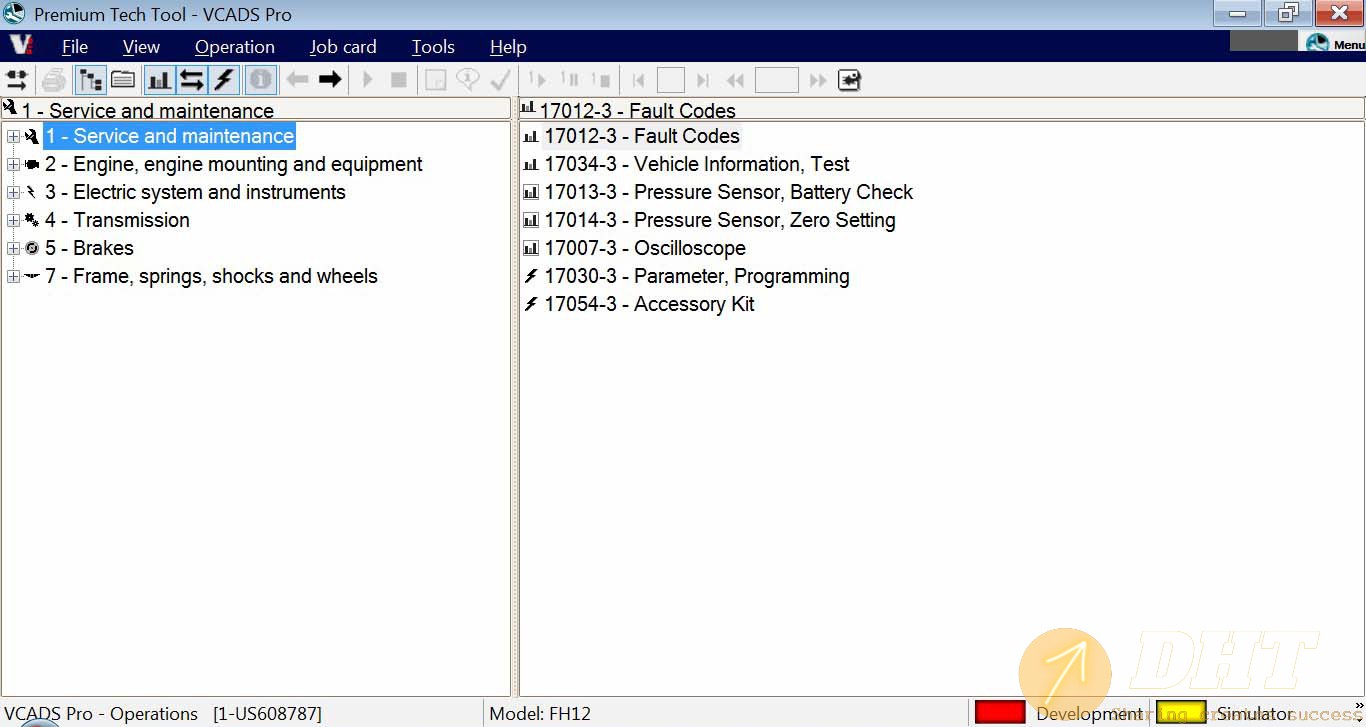
Task: Select '17054-3 - Accessory Kit' operation
Action: point(649,304)
